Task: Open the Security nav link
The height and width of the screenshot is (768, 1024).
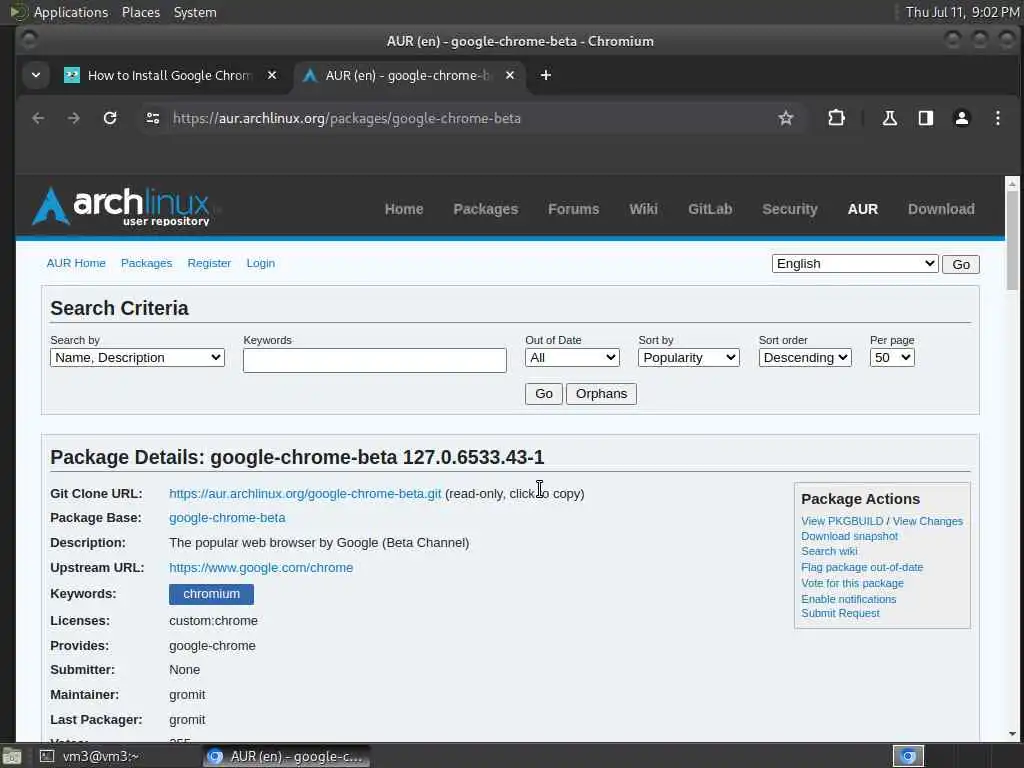Action: 790,209
